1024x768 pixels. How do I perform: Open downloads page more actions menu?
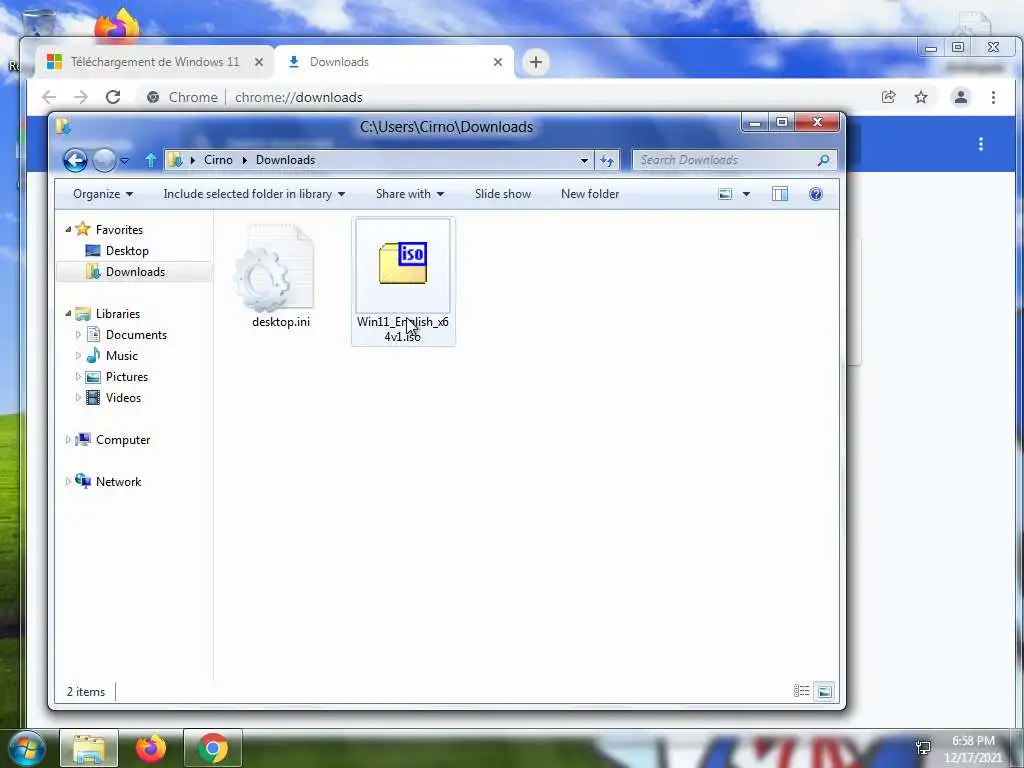click(980, 144)
